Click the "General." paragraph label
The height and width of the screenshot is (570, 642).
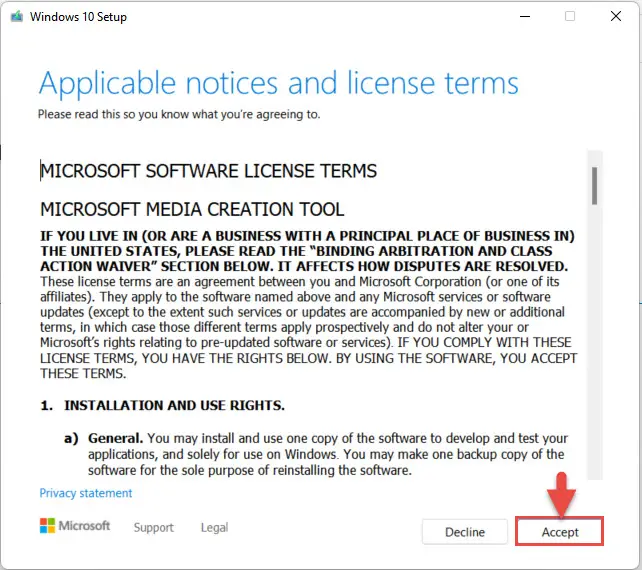pyautogui.click(x=115, y=438)
